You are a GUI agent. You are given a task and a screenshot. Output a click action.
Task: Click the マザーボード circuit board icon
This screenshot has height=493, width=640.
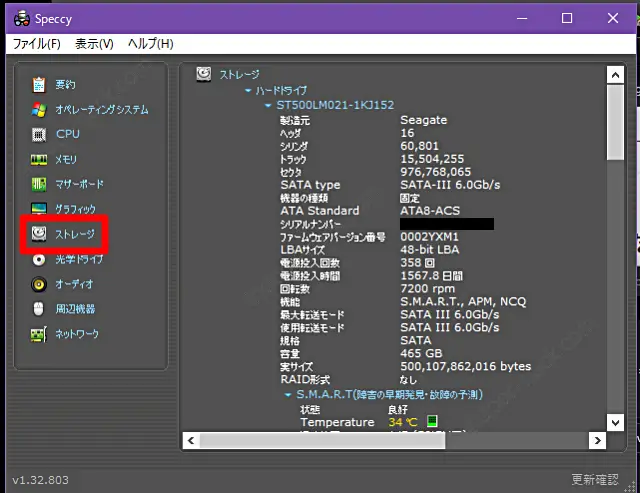(x=39, y=184)
